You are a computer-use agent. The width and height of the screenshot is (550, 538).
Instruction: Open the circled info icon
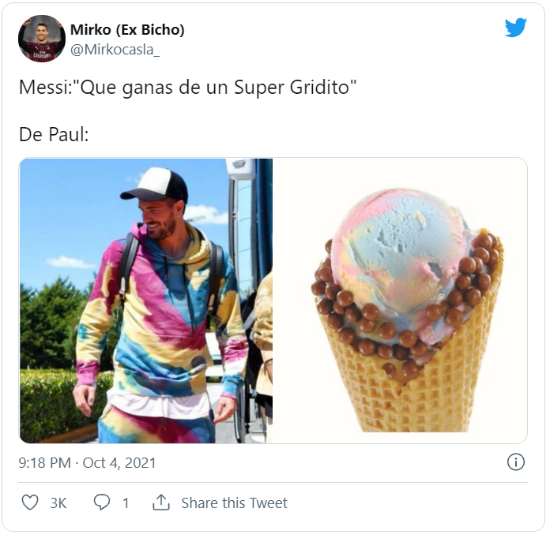[516, 462]
